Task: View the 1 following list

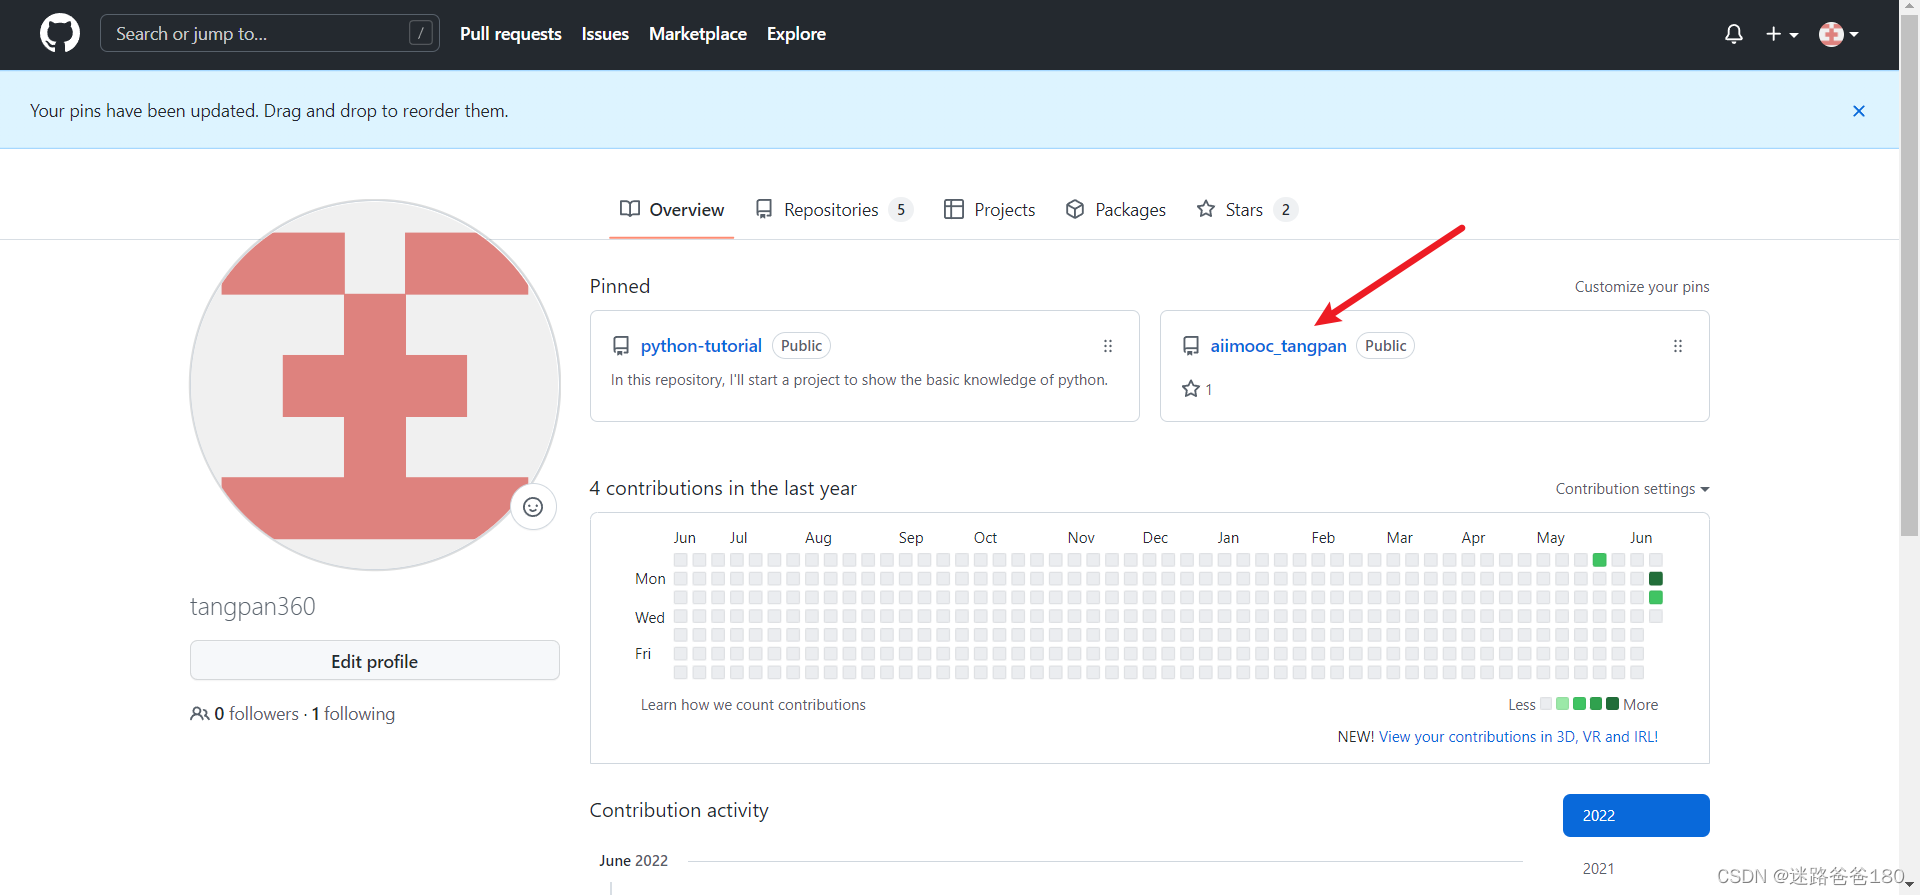Action: (353, 714)
